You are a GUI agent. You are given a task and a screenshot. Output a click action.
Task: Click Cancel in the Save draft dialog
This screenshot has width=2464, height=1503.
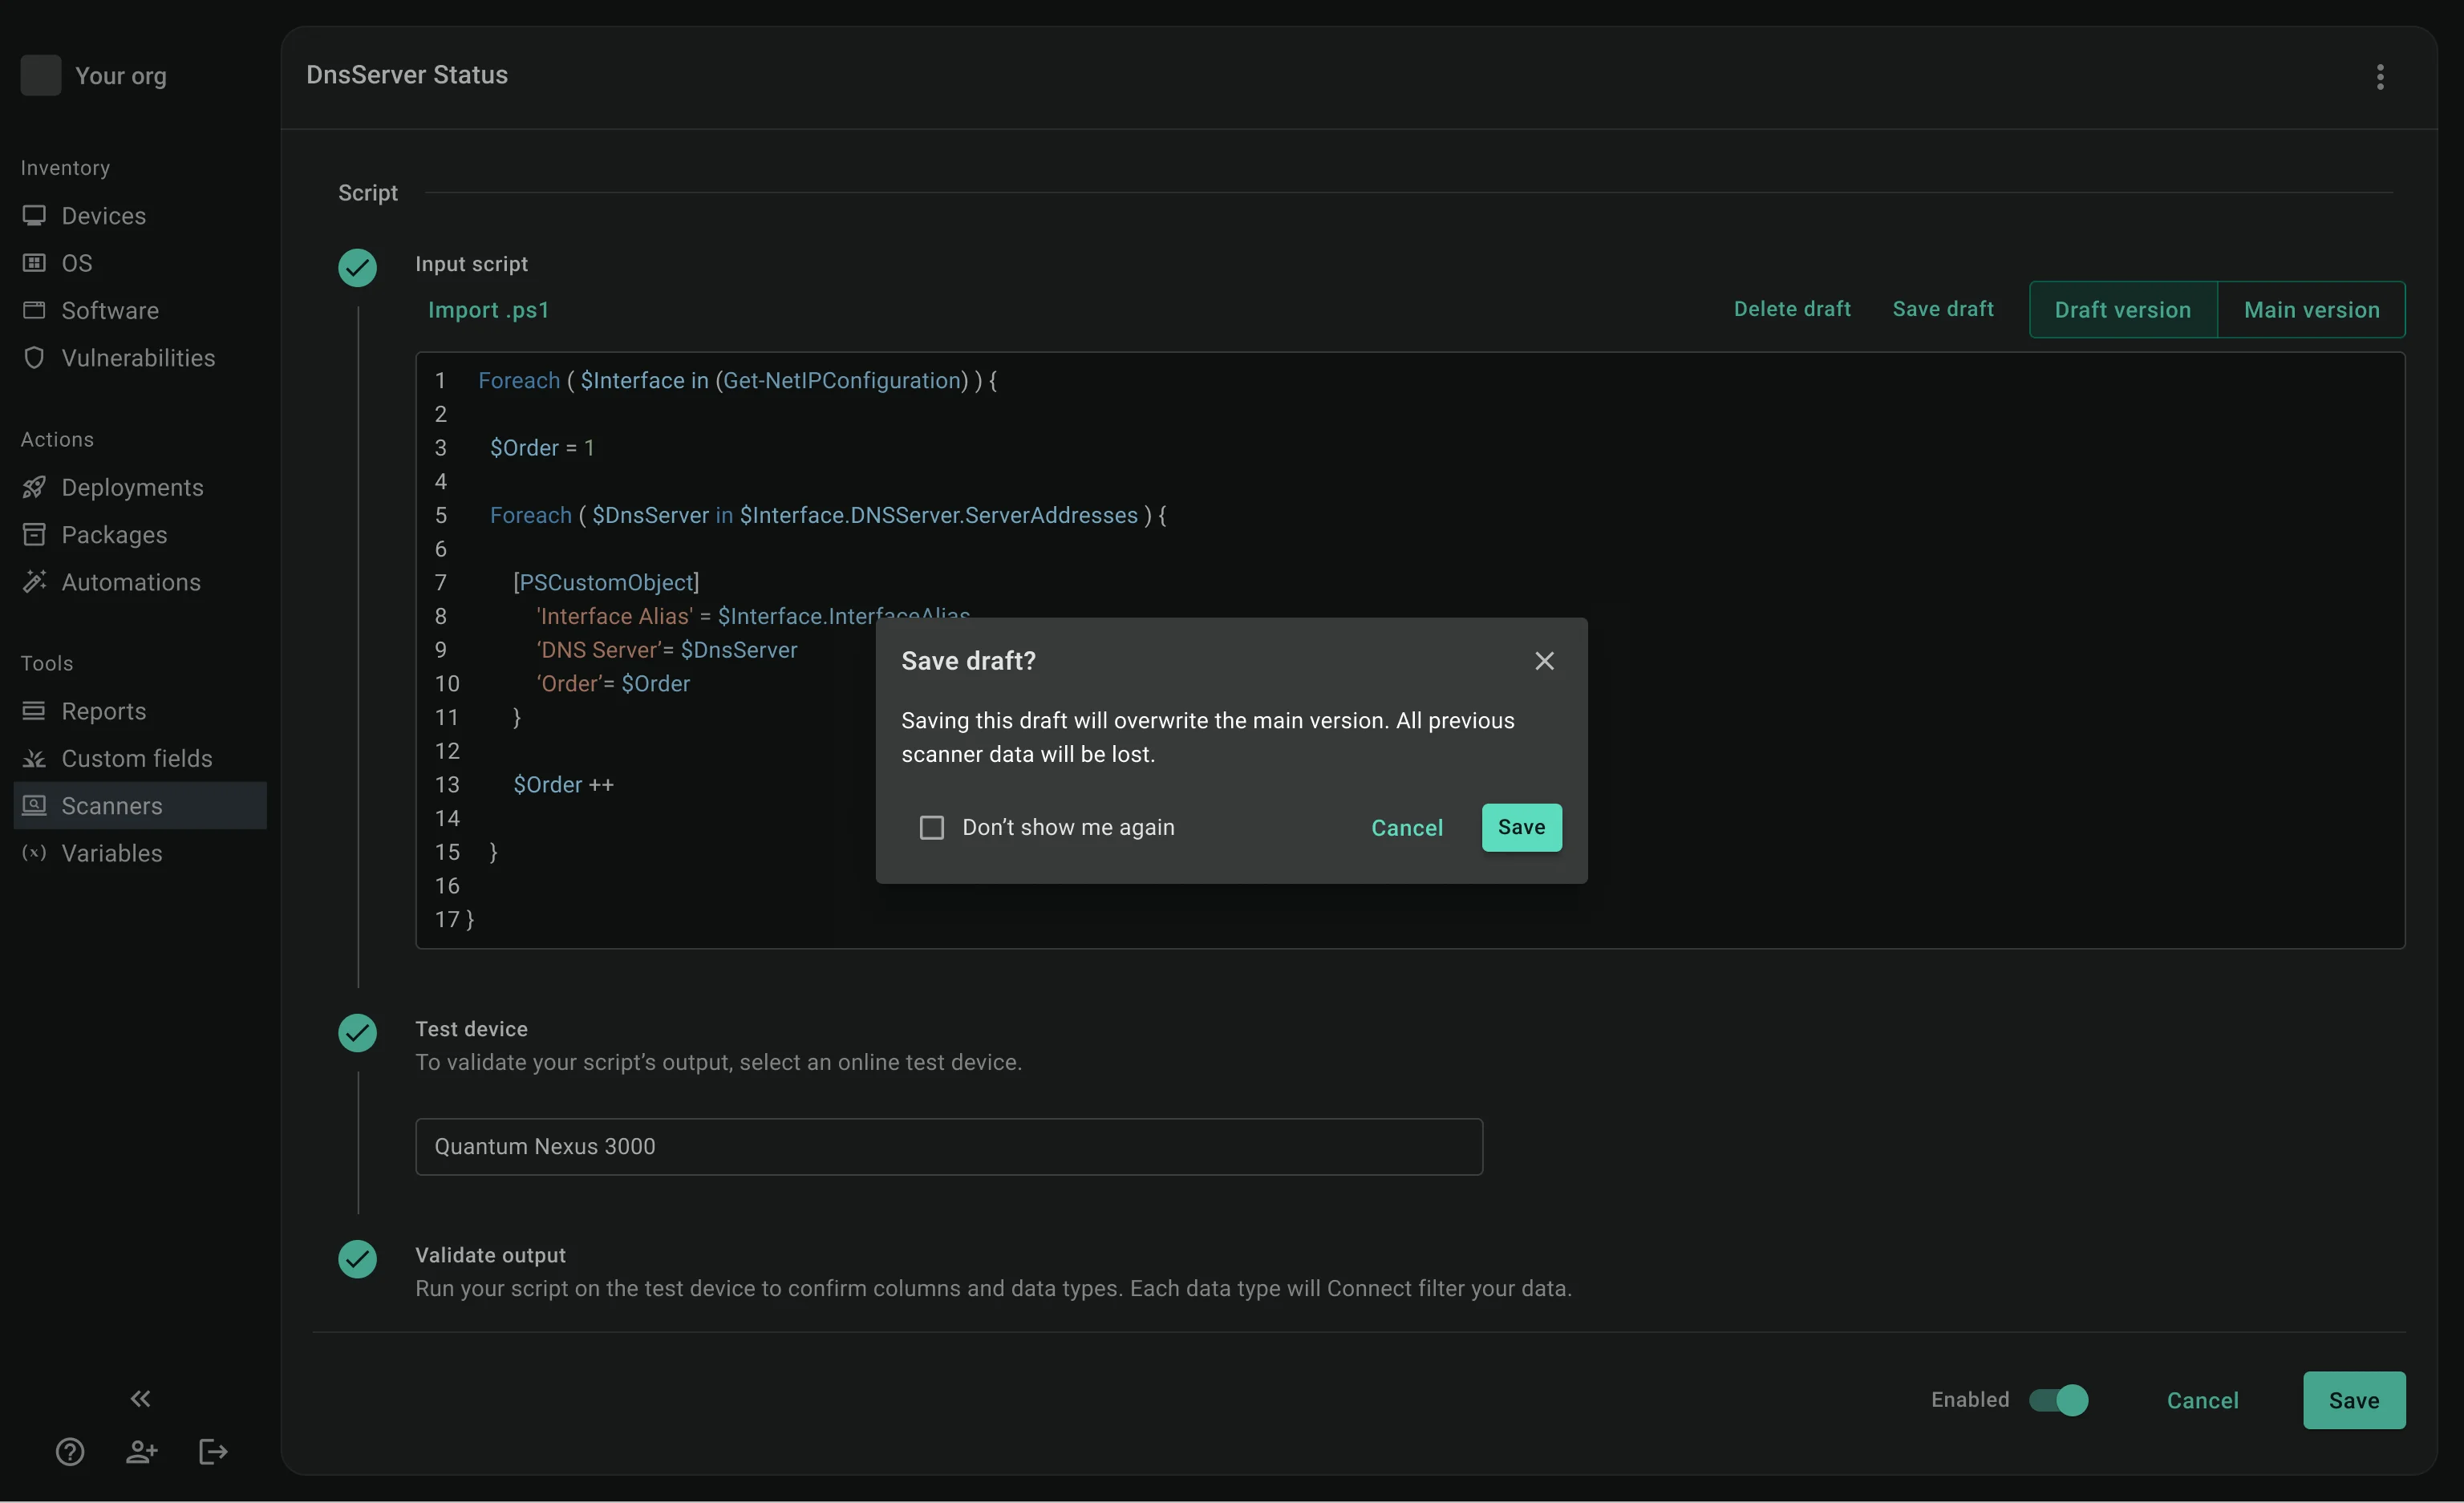click(x=1406, y=828)
